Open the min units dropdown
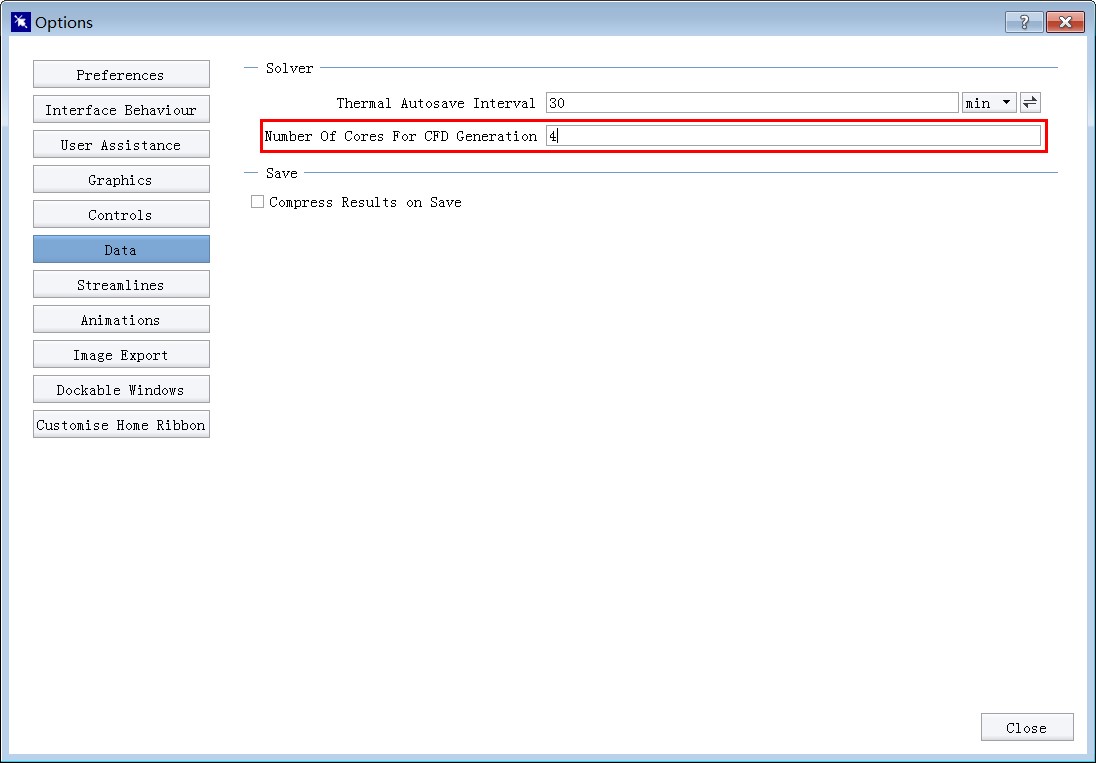This screenshot has height=763, width=1096. coord(988,103)
